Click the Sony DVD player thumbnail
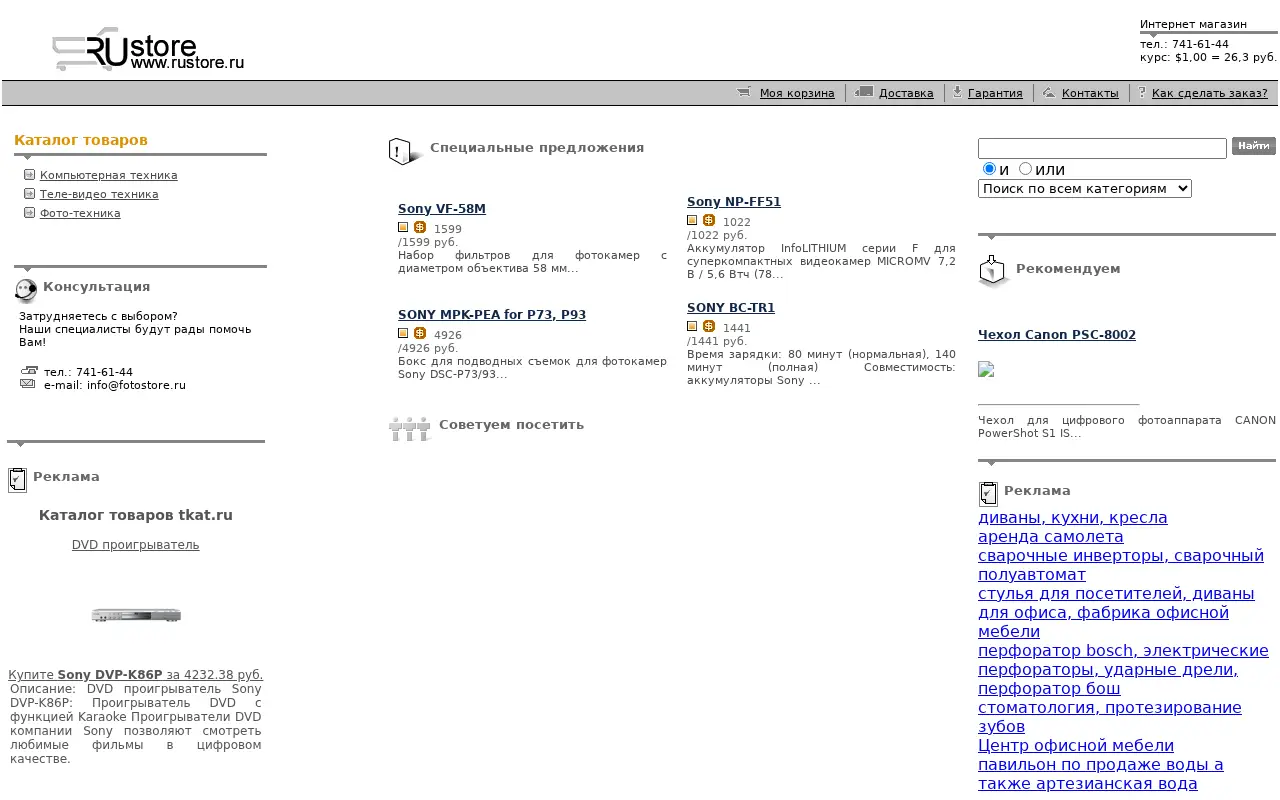This screenshot has width=1280, height=800. (136, 615)
